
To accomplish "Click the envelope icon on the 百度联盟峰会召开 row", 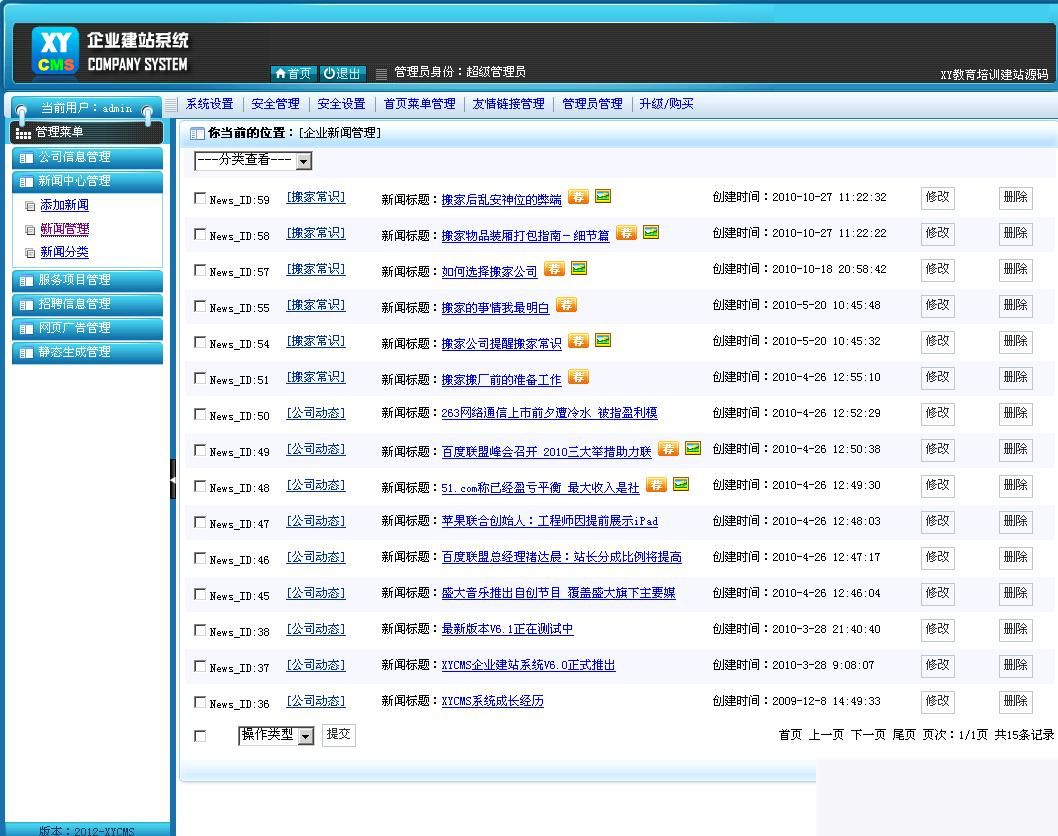I will [x=692, y=449].
